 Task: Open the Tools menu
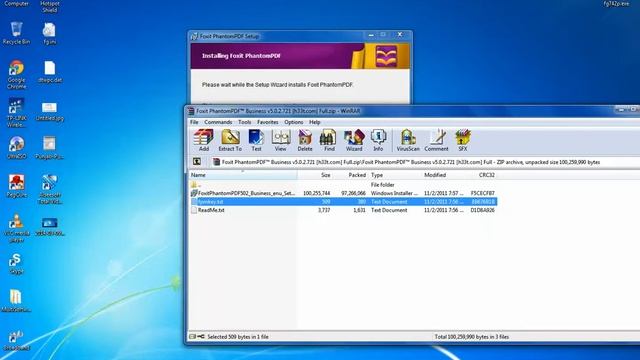(x=244, y=122)
